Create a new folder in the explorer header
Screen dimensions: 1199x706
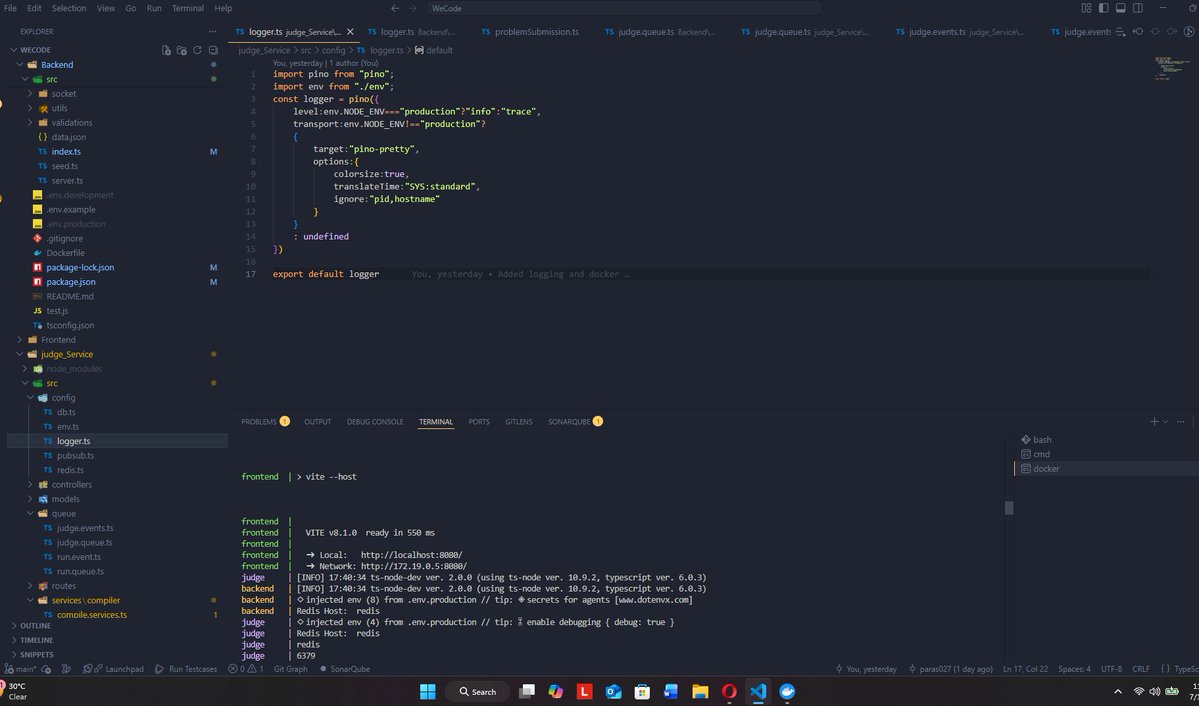[181, 50]
